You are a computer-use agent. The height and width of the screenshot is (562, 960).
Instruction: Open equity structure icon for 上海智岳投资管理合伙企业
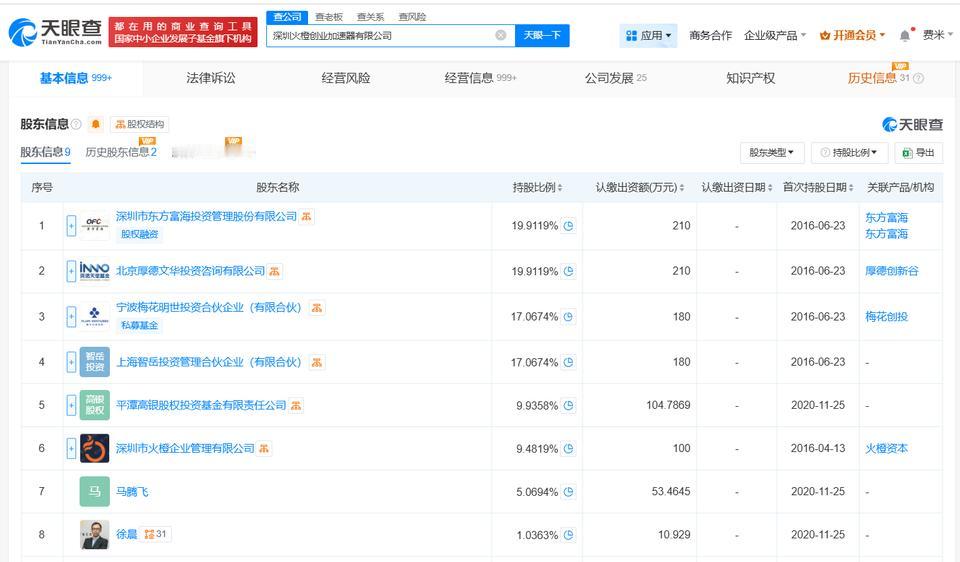[317, 362]
